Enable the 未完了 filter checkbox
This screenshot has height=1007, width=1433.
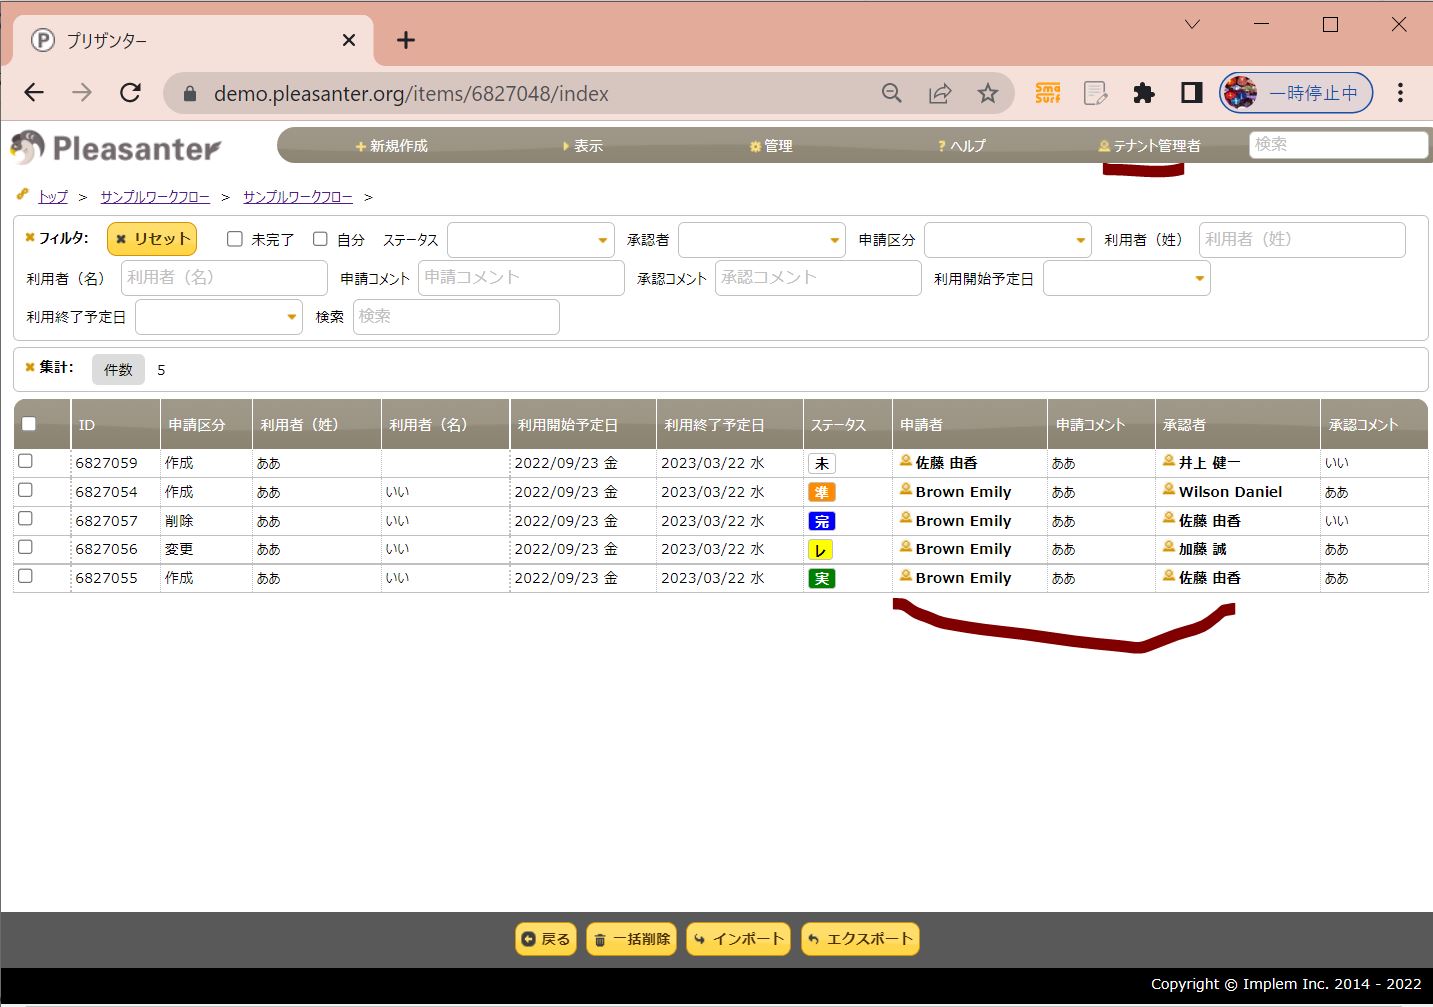click(235, 239)
